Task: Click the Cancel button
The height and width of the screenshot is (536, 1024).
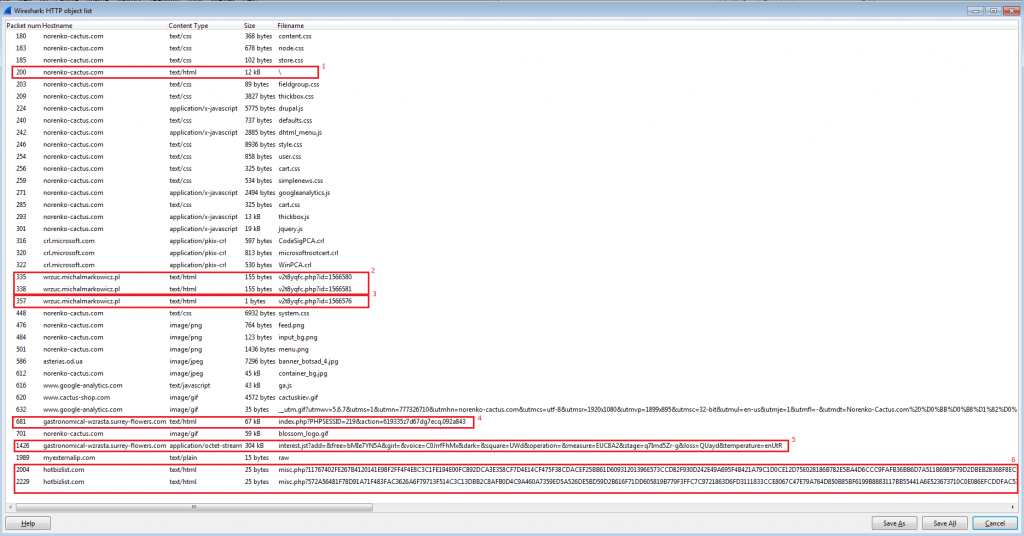Action: 995,523
